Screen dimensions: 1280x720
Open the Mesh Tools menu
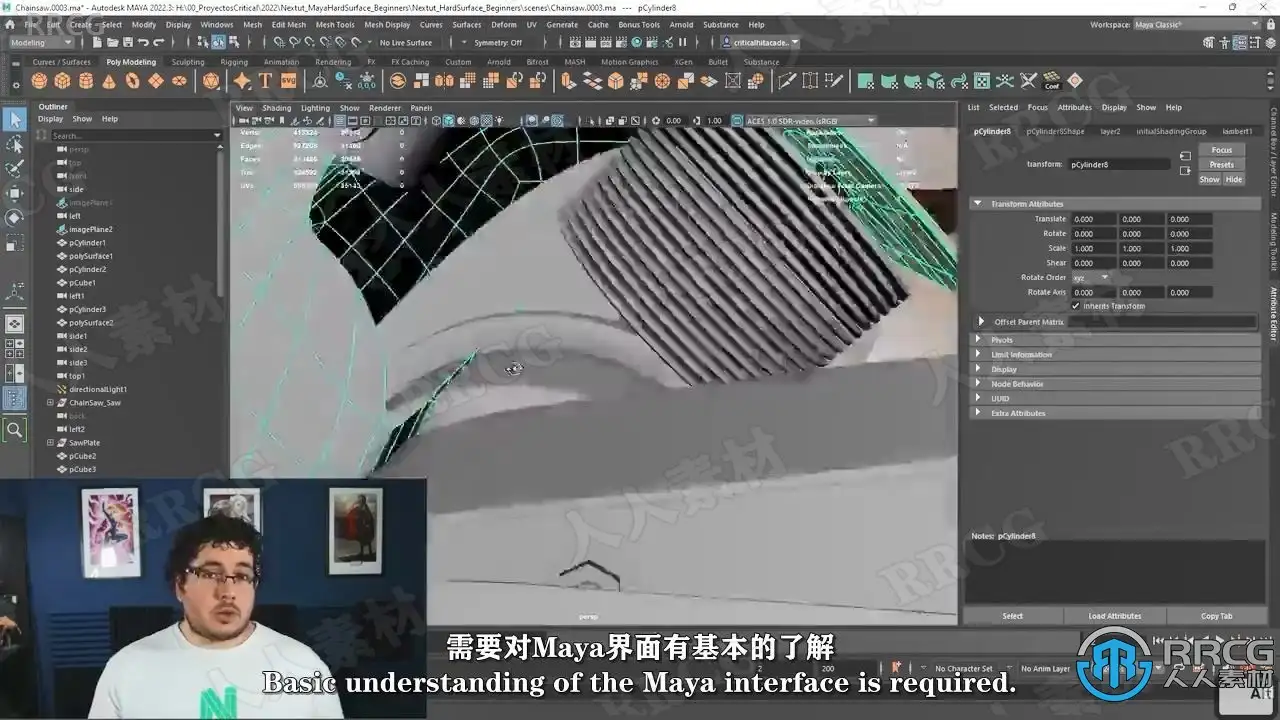(x=335, y=24)
